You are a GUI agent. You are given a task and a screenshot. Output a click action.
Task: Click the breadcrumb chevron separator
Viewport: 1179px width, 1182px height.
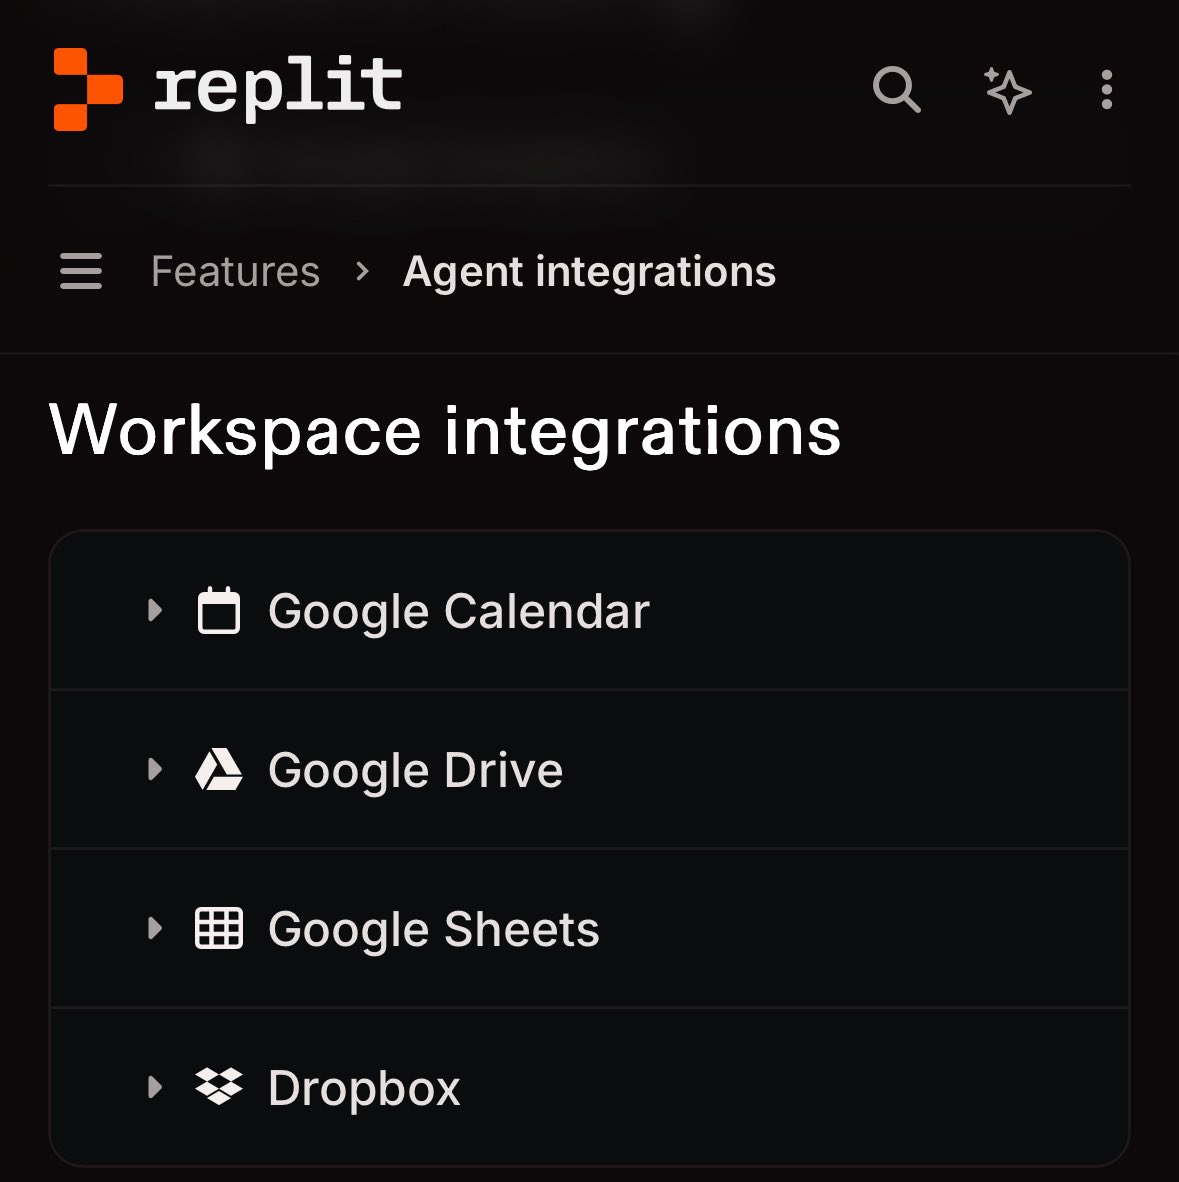coord(361,271)
